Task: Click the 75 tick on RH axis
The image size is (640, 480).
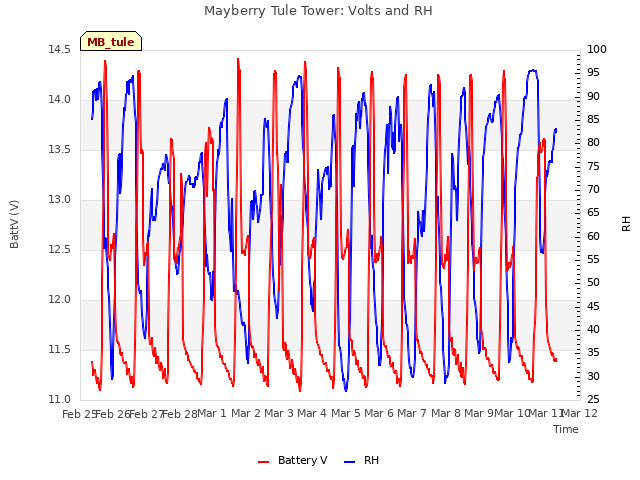Action: [x=593, y=166]
